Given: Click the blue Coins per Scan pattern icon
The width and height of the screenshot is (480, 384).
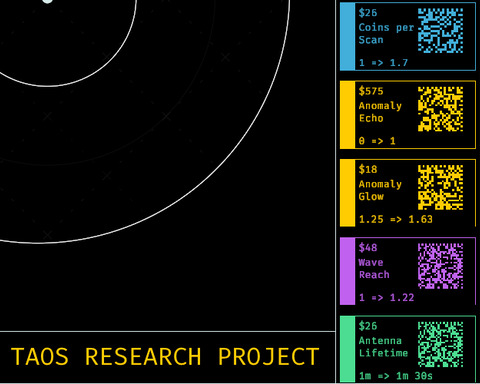Looking at the screenshot, I should pyautogui.click(x=440, y=31).
